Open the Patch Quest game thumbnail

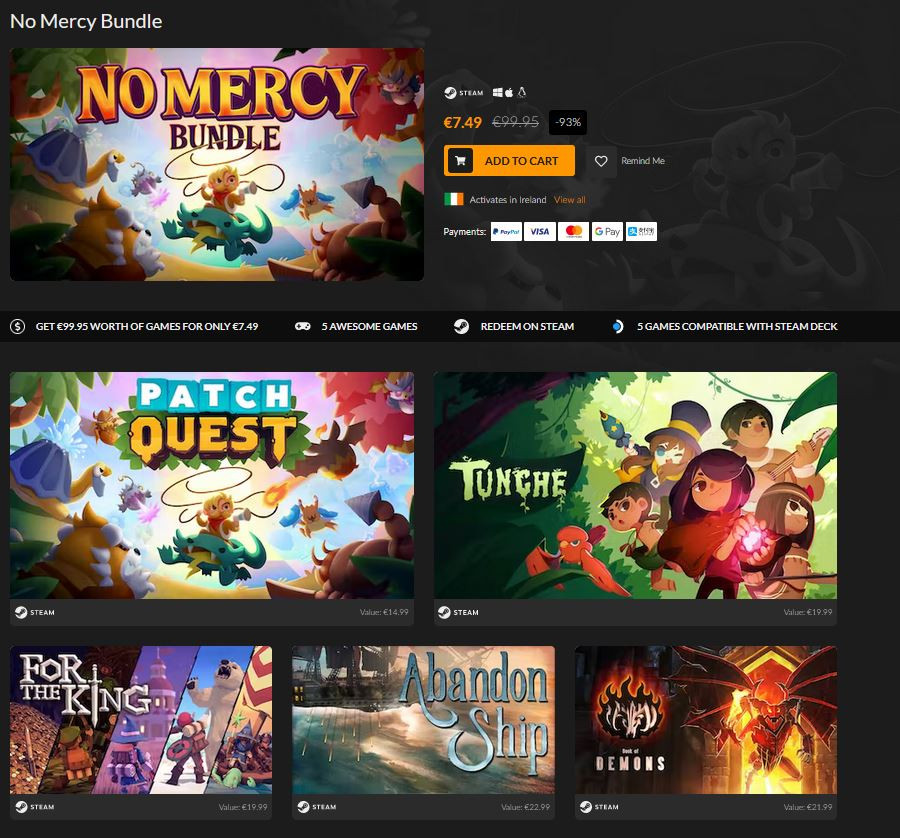click(x=212, y=486)
